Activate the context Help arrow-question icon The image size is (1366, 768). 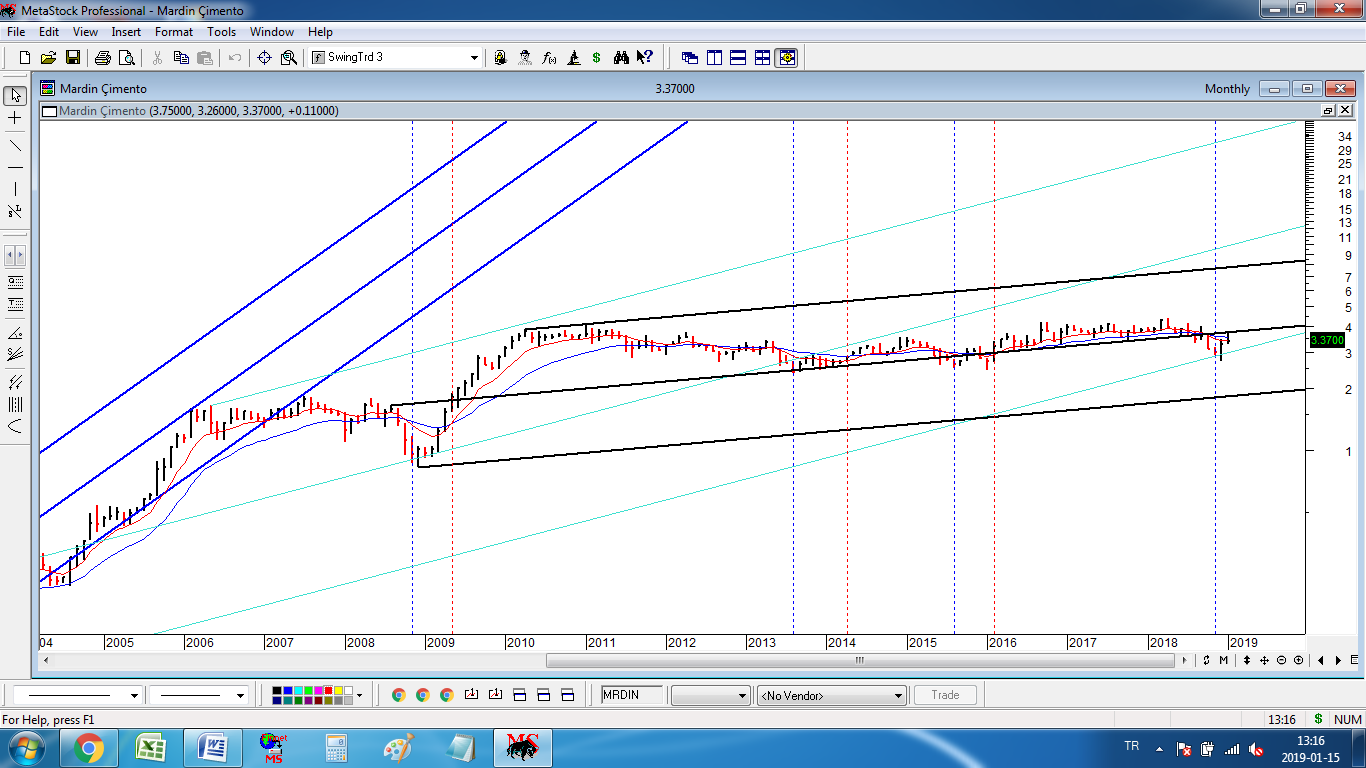(x=645, y=58)
